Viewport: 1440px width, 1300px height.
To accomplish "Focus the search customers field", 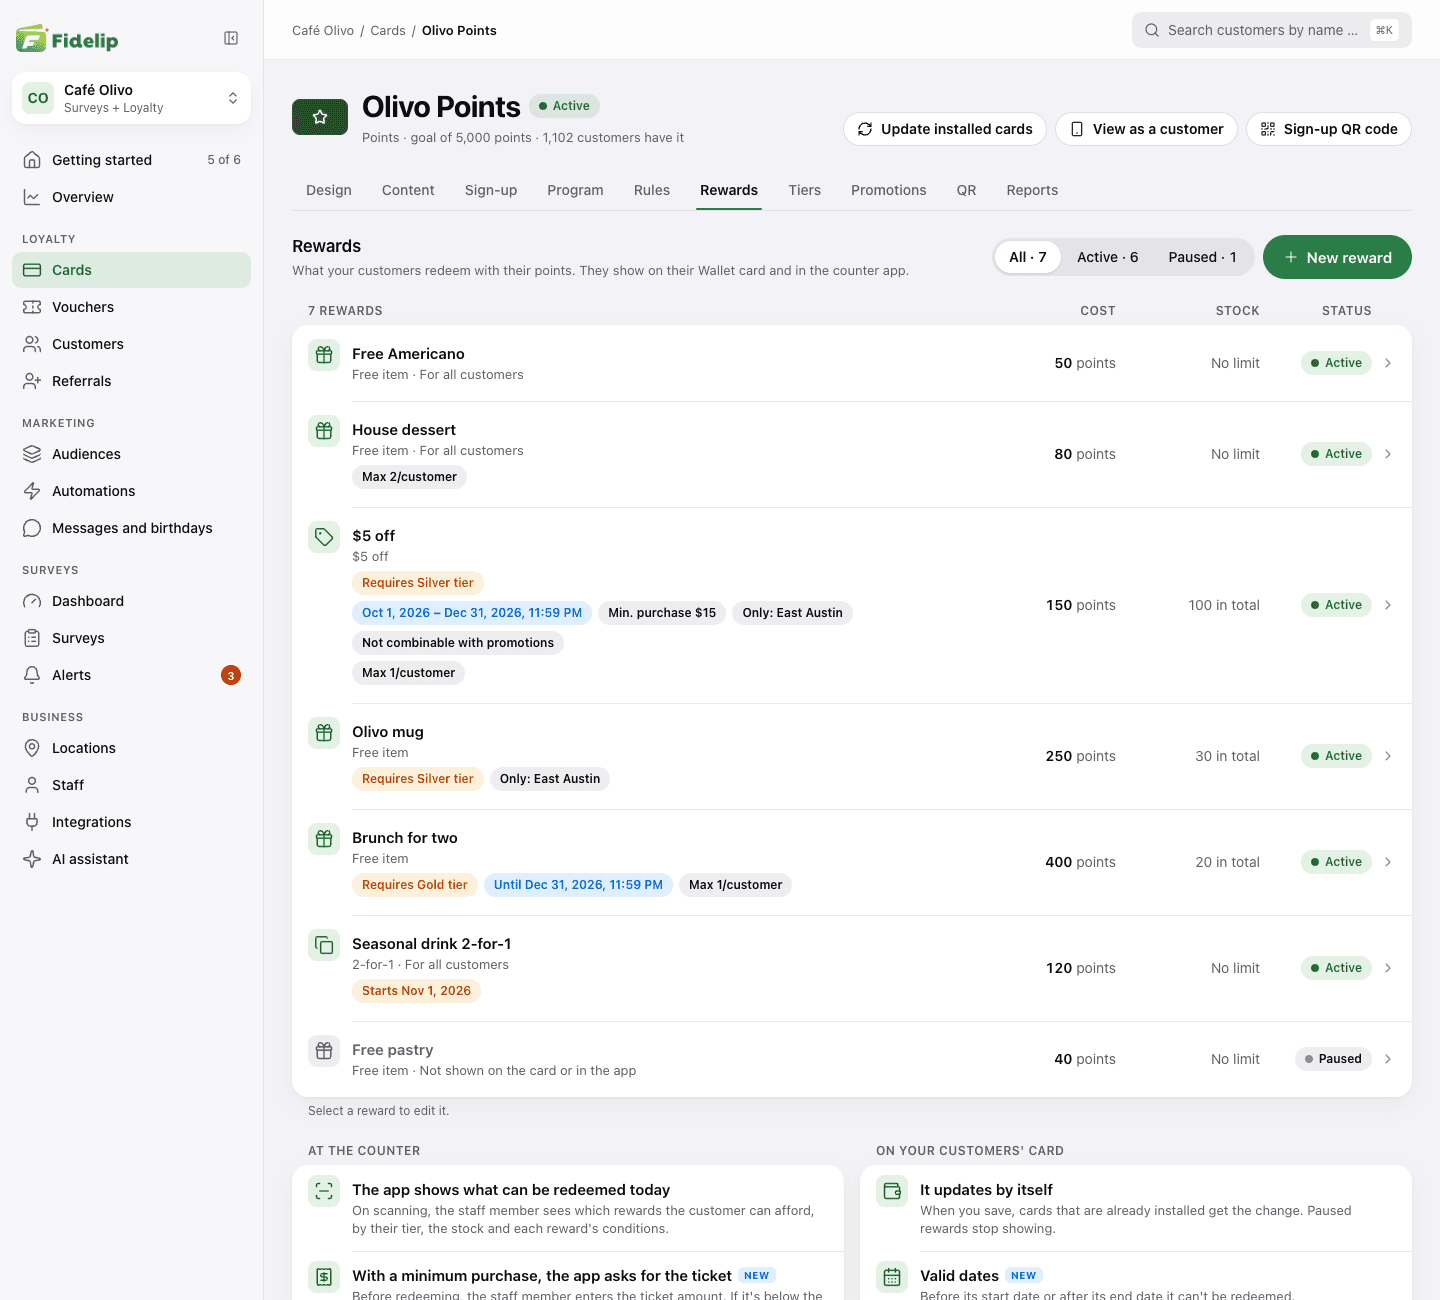I will 1272,30.
